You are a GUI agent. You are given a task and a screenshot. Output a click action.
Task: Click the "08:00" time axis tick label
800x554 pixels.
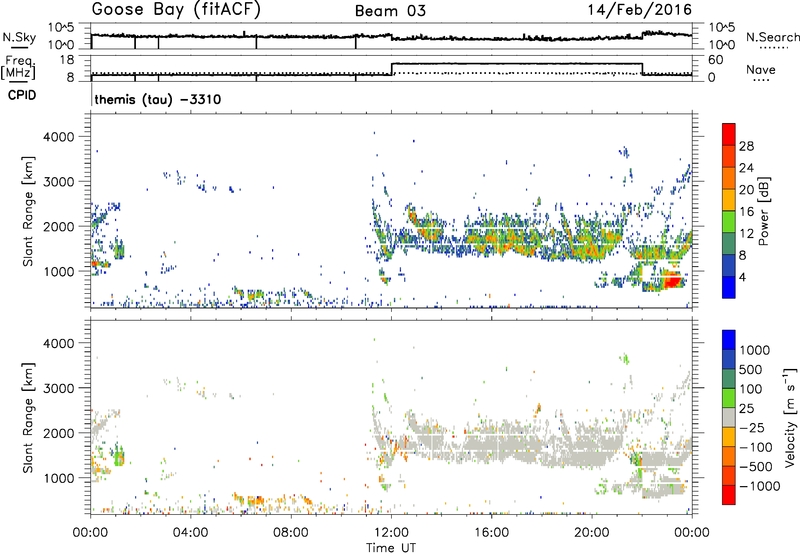[291, 533]
